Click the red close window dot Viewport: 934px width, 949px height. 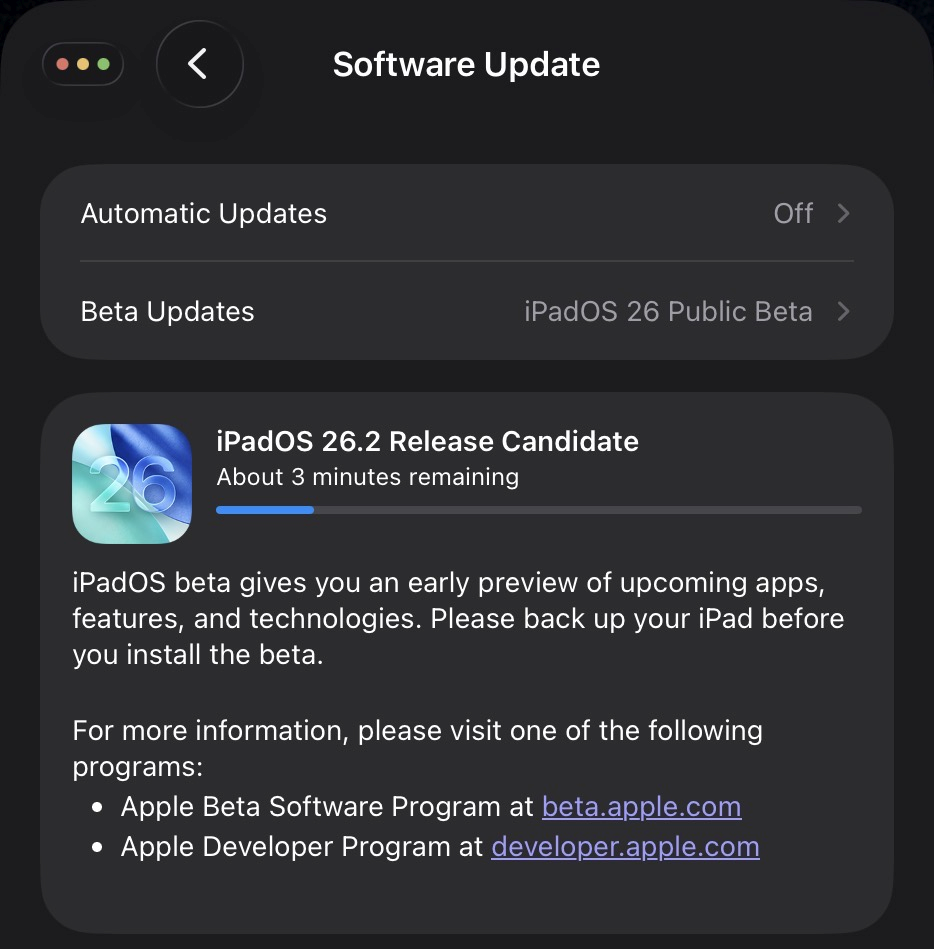(x=63, y=65)
